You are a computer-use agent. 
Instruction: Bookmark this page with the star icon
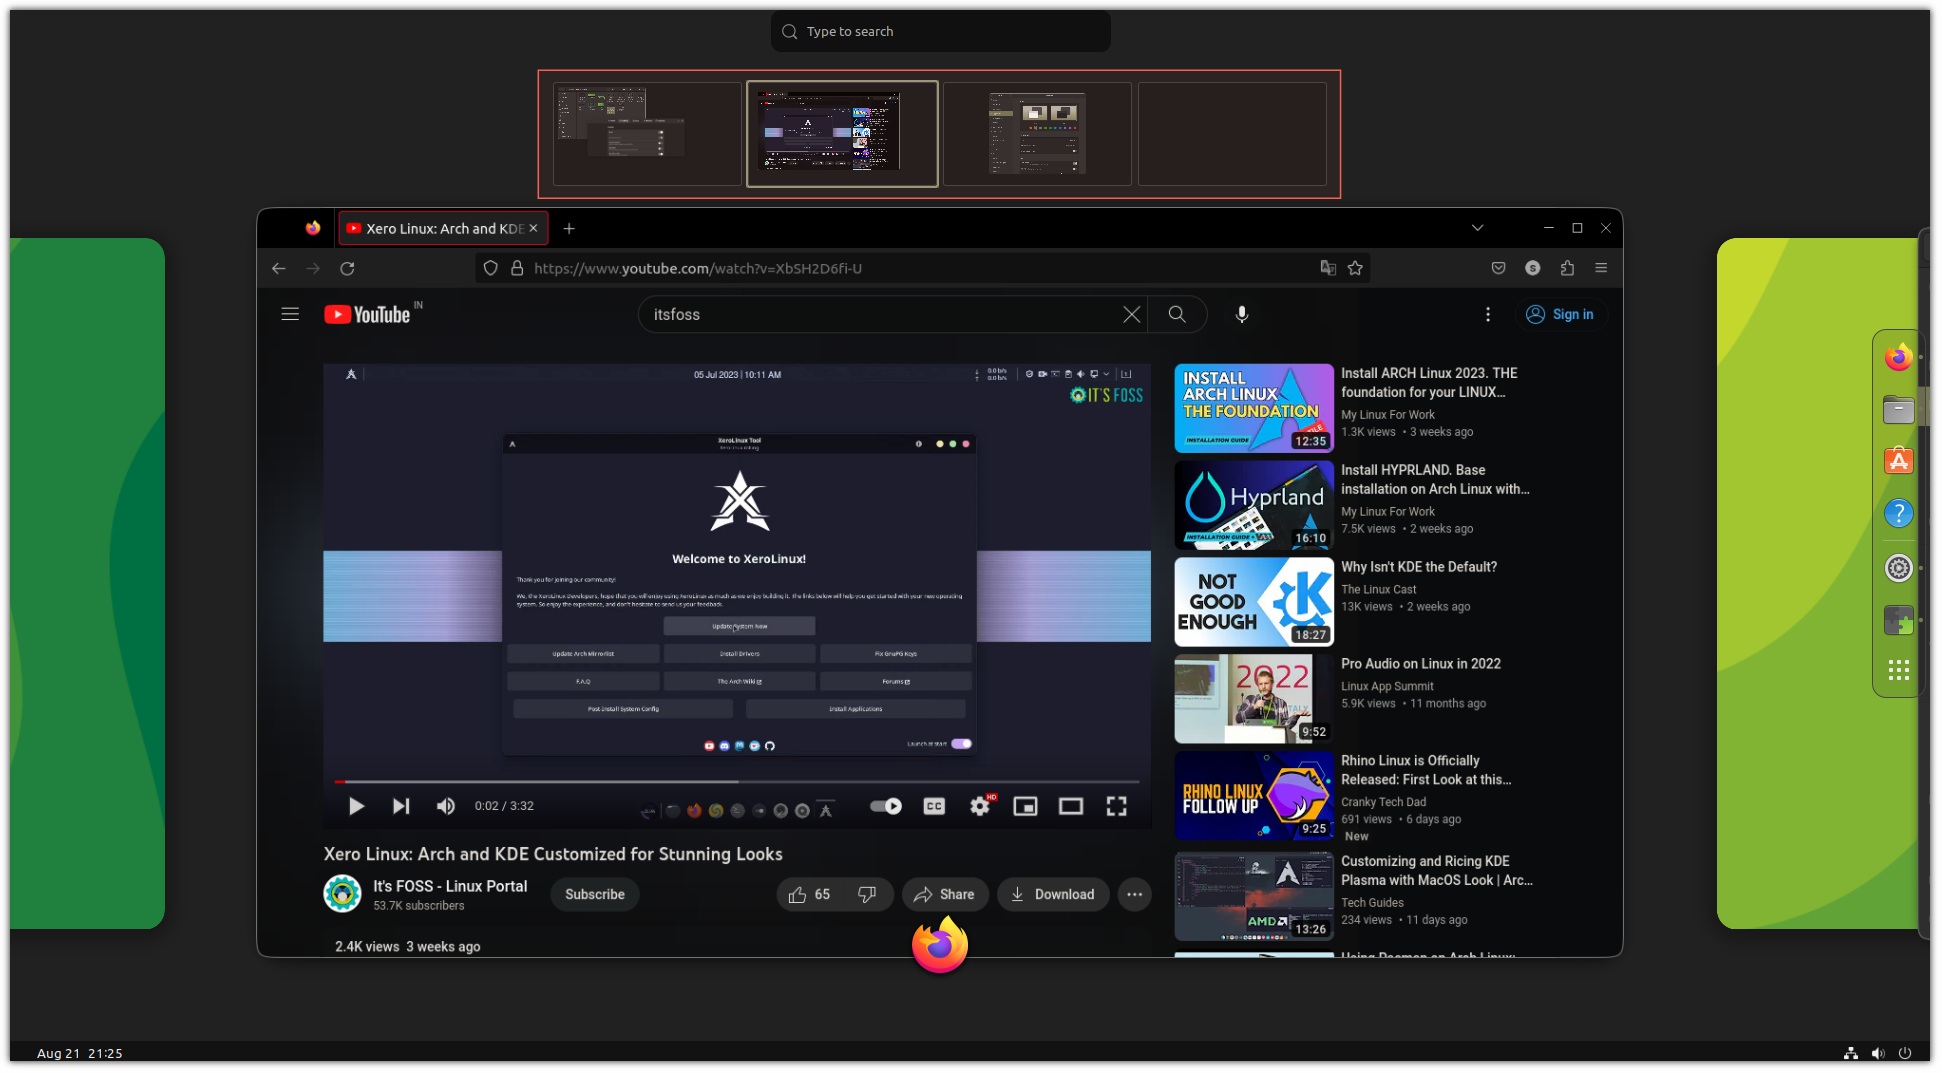pyautogui.click(x=1355, y=268)
